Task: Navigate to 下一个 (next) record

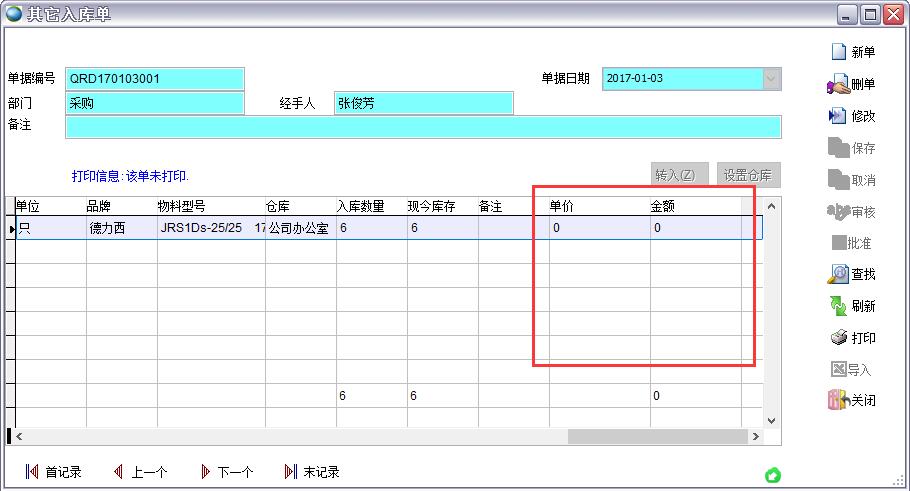Action: coord(206,472)
